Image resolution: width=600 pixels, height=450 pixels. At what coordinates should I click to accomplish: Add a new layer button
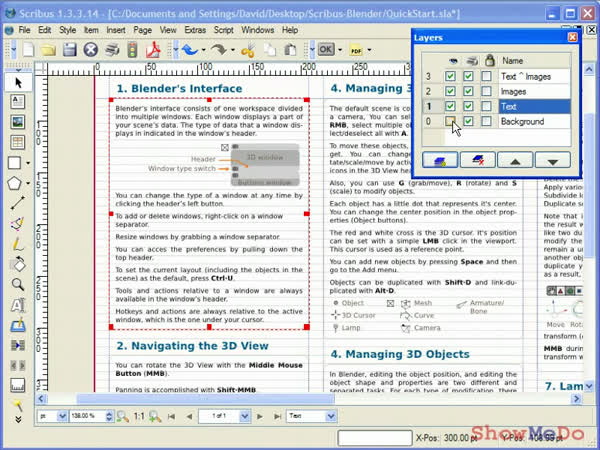coord(440,160)
